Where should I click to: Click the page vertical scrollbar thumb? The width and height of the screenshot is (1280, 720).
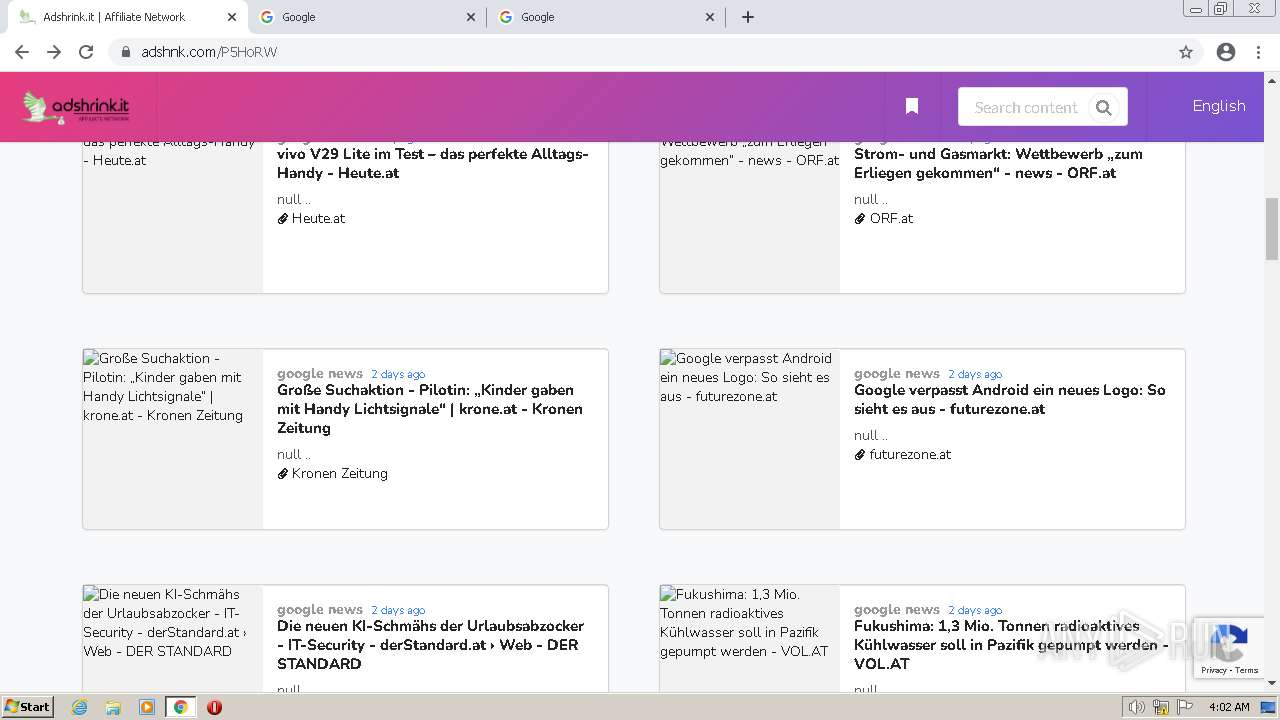[x=1272, y=229]
